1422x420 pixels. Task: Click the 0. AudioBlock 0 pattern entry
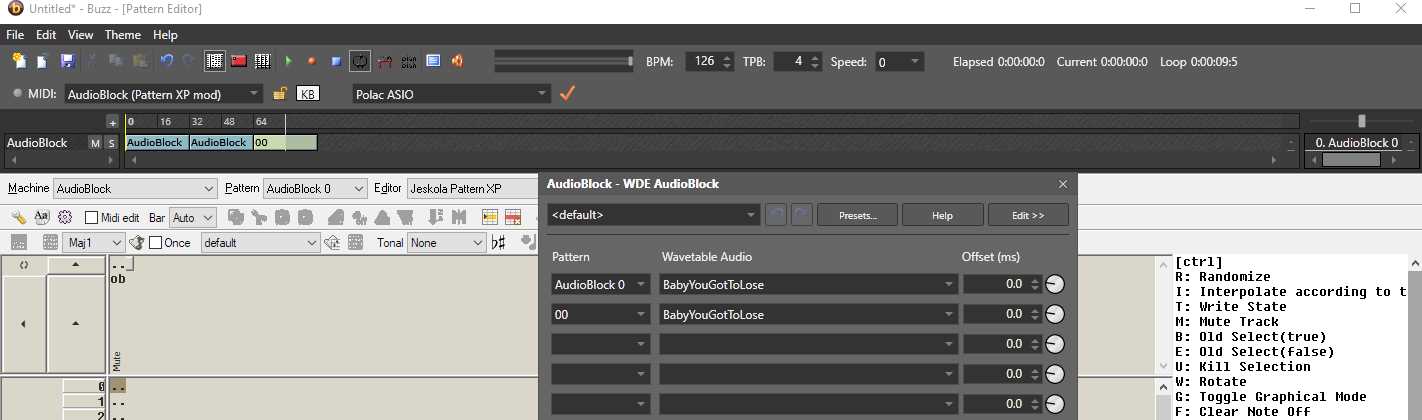click(1357, 143)
